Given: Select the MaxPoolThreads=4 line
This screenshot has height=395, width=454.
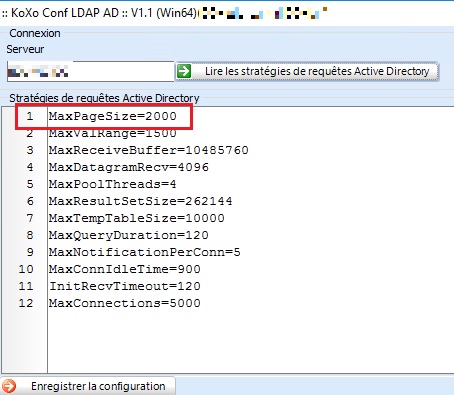Looking at the screenshot, I should [x=113, y=184].
